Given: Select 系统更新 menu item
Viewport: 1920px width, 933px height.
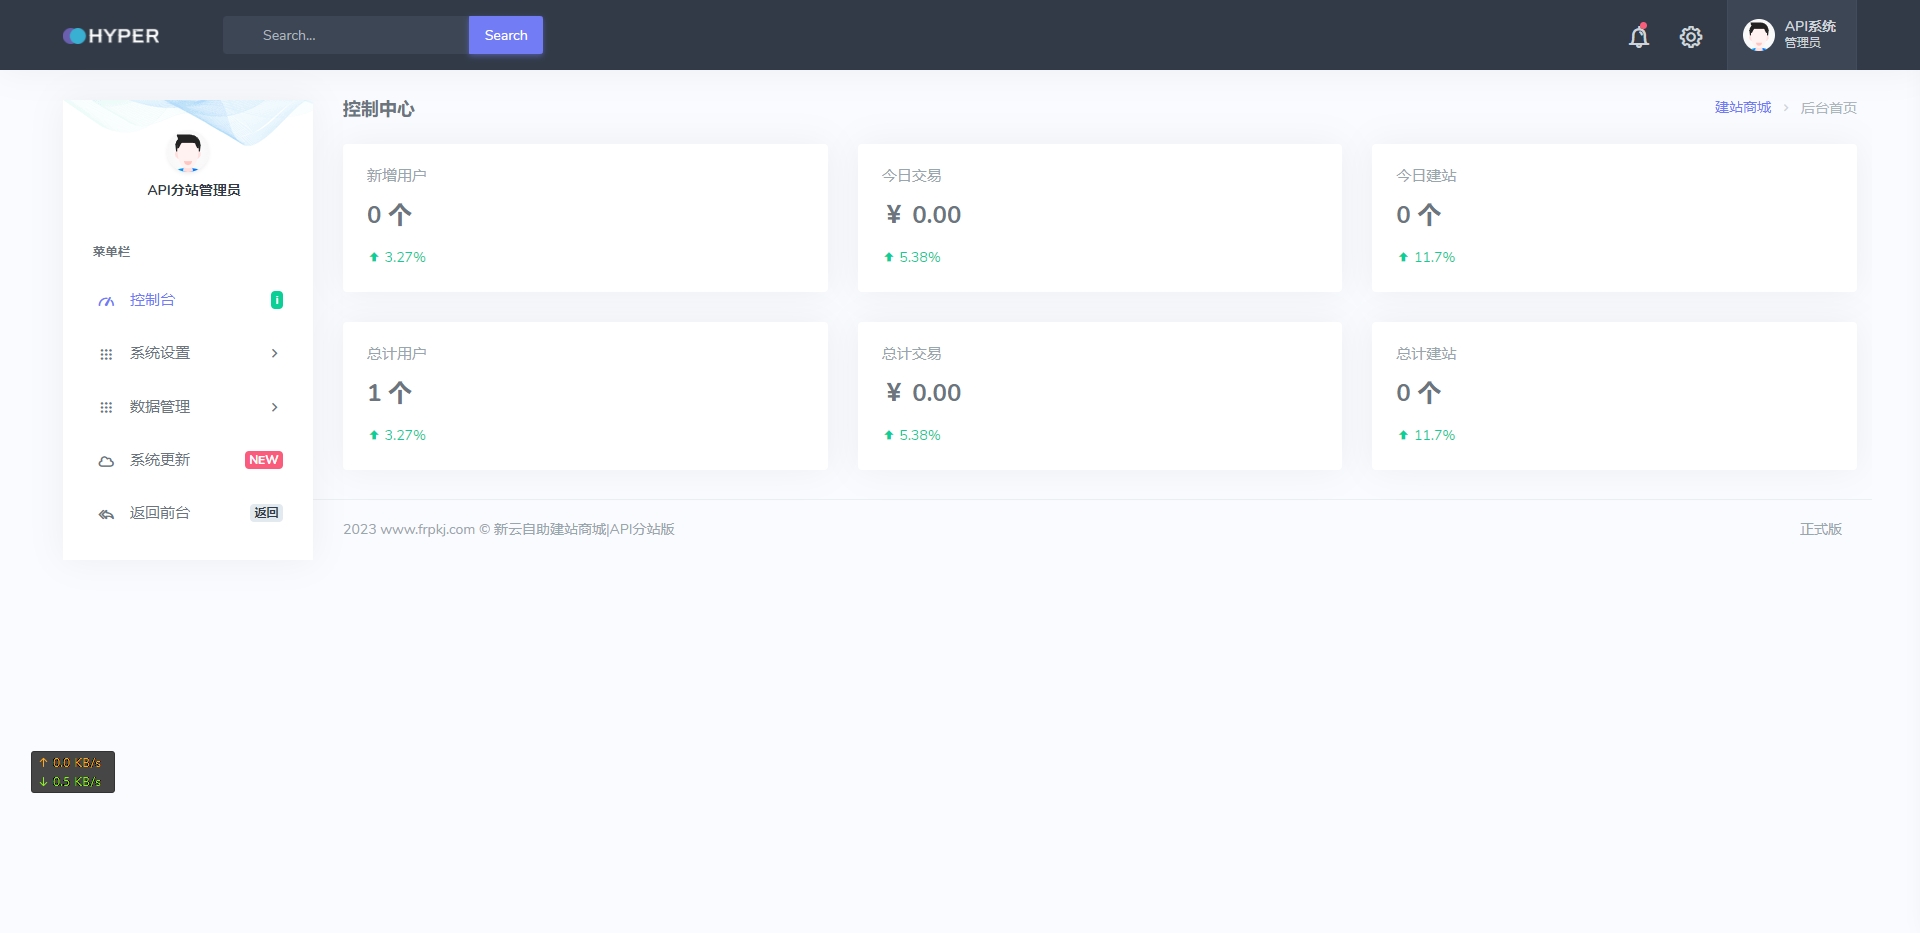Looking at the screenshot, I should (188, 460).
